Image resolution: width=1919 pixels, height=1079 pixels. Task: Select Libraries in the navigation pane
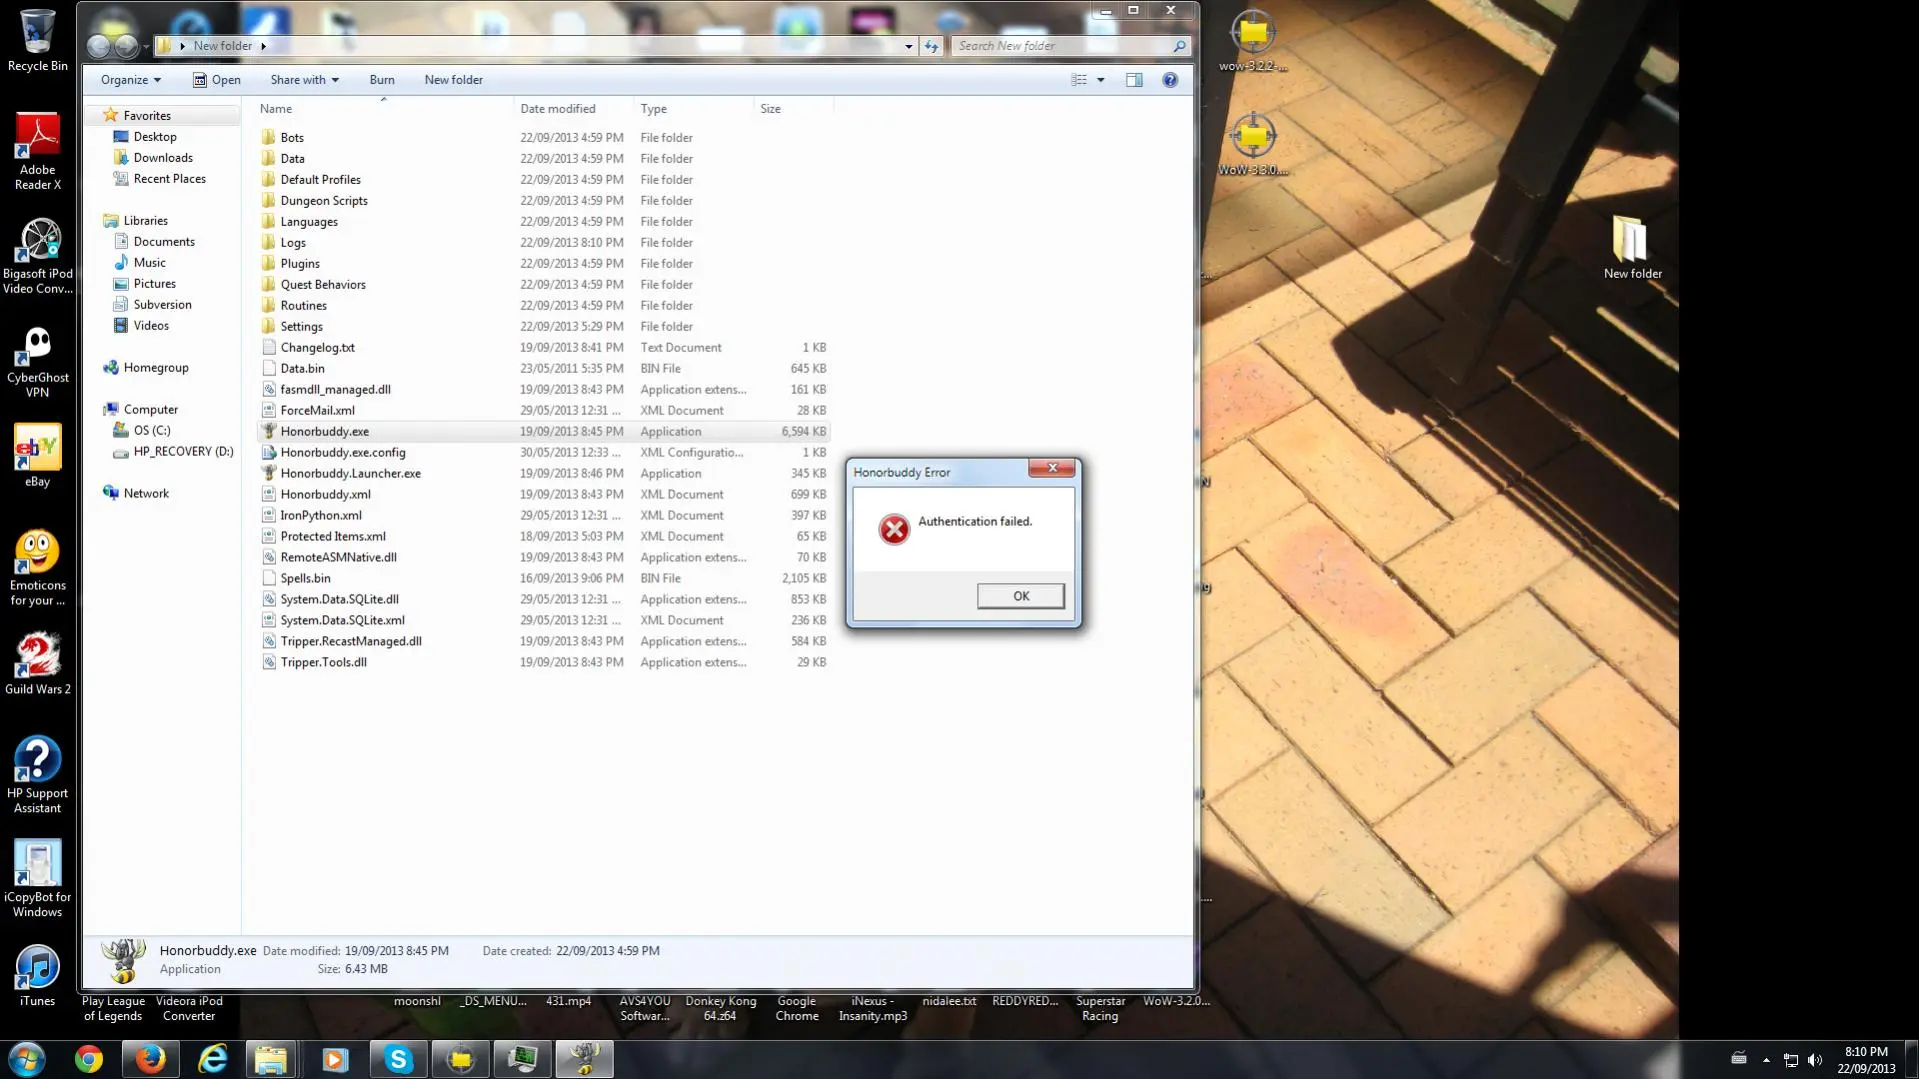(145, 221)
